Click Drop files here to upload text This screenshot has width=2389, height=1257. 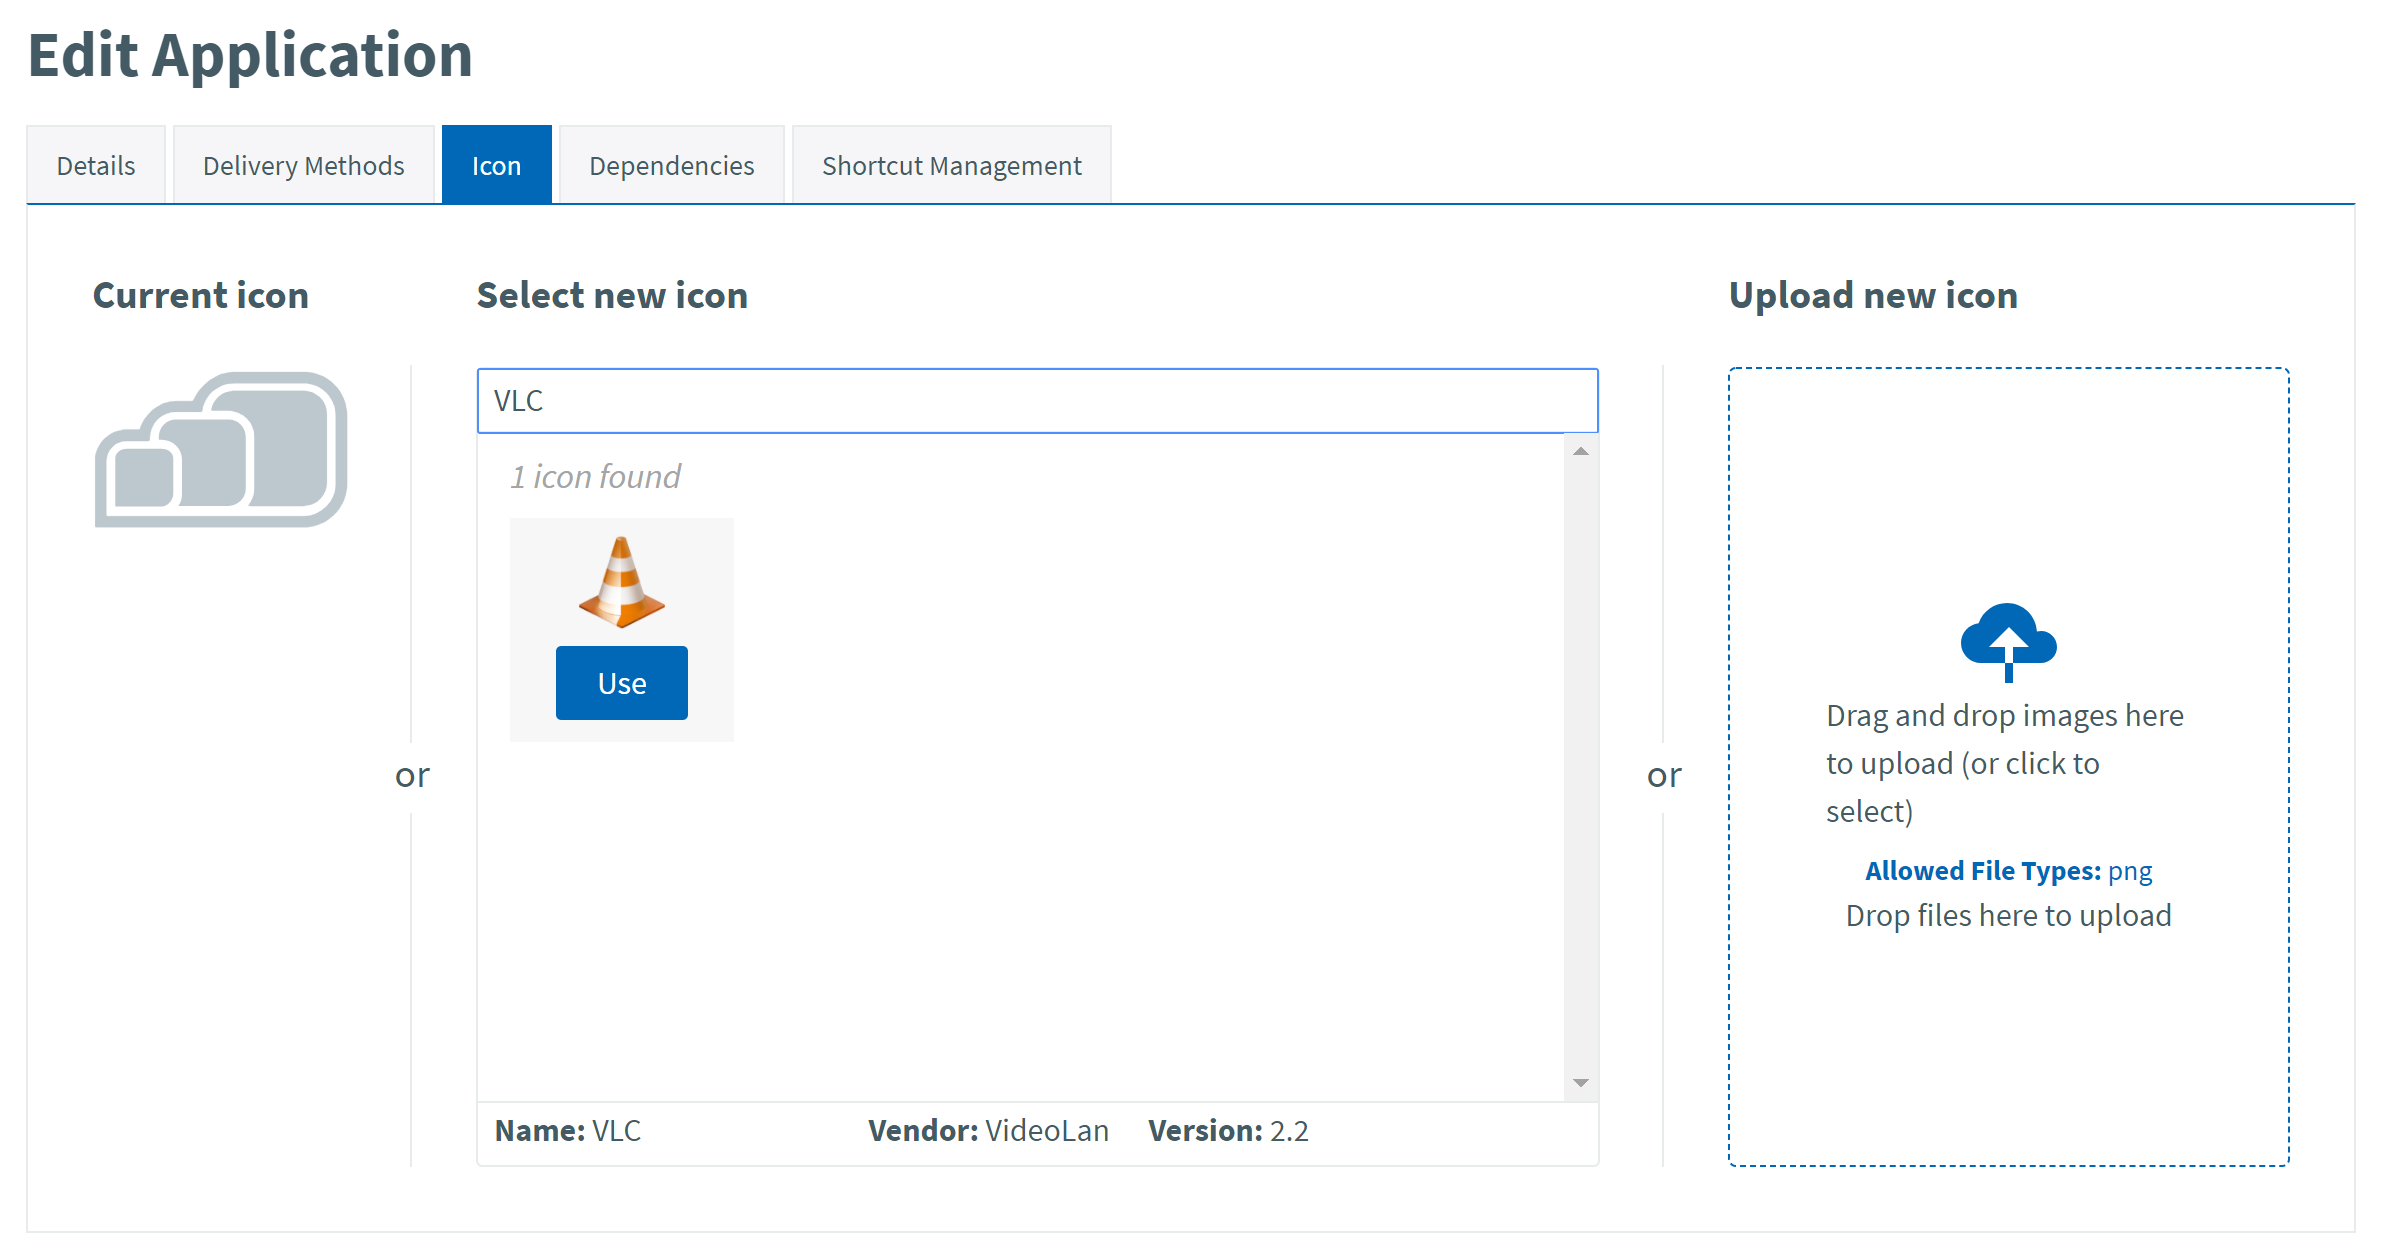point(2008,915)
